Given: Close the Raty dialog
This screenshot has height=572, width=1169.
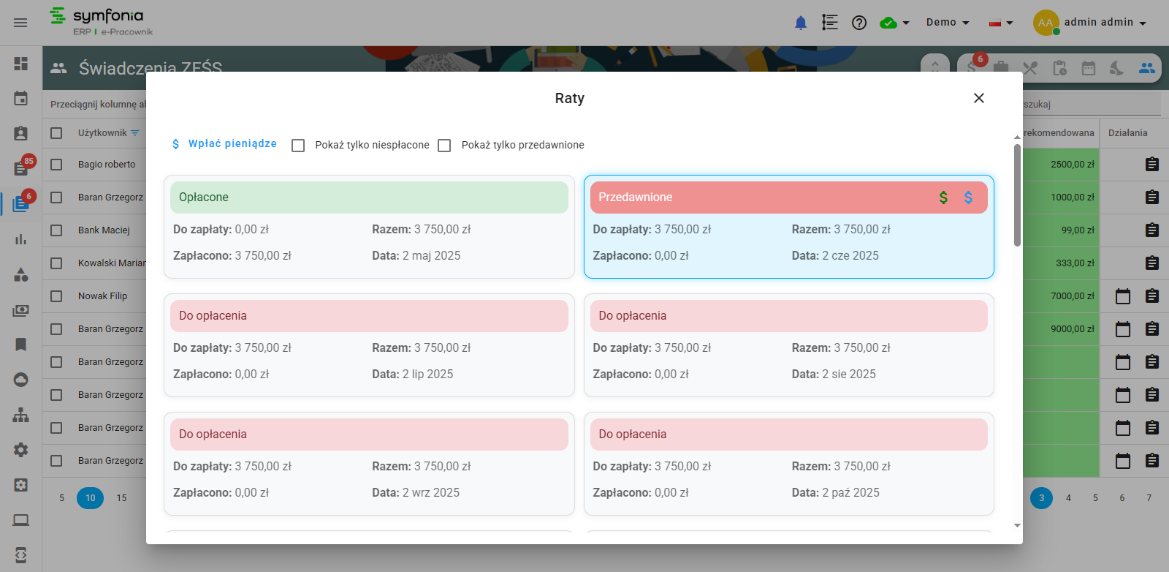Looking at the screenshot, I should (x=979, y=98).
